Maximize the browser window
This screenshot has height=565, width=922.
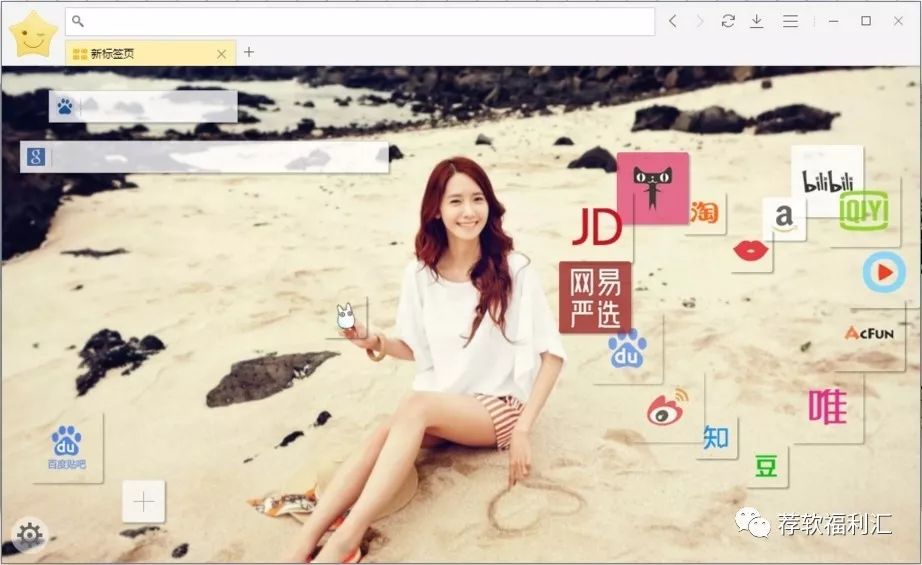pos(866,21)
